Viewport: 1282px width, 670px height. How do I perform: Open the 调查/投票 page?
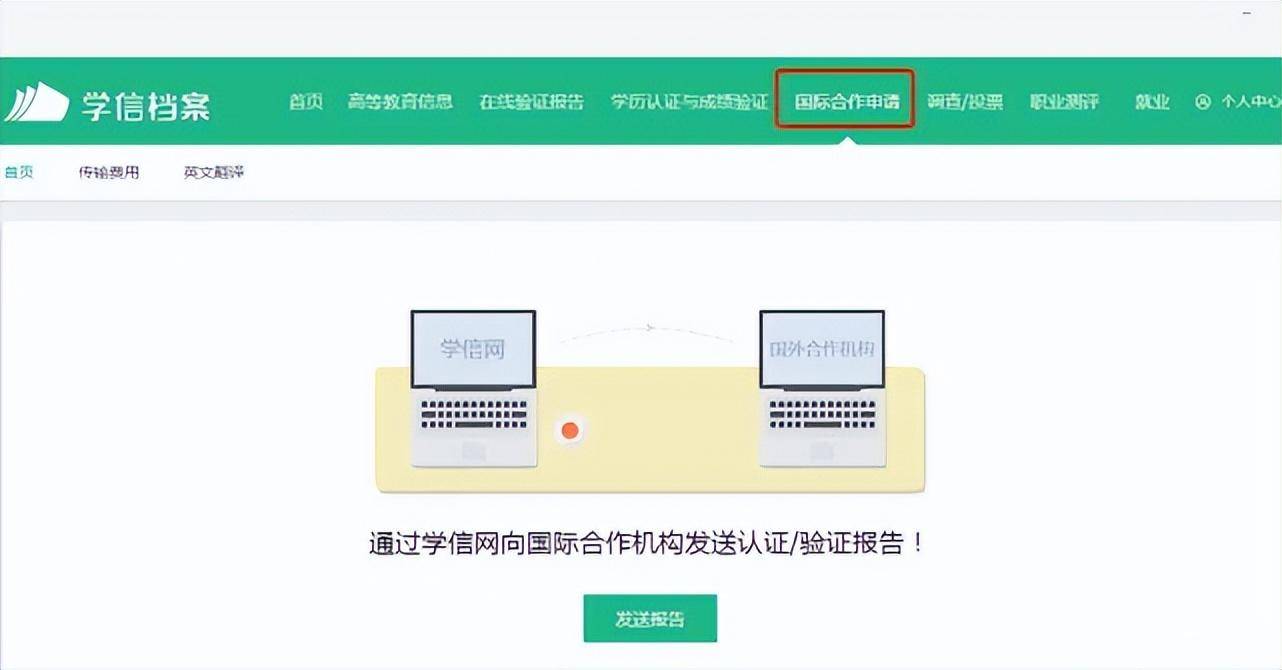965,102
